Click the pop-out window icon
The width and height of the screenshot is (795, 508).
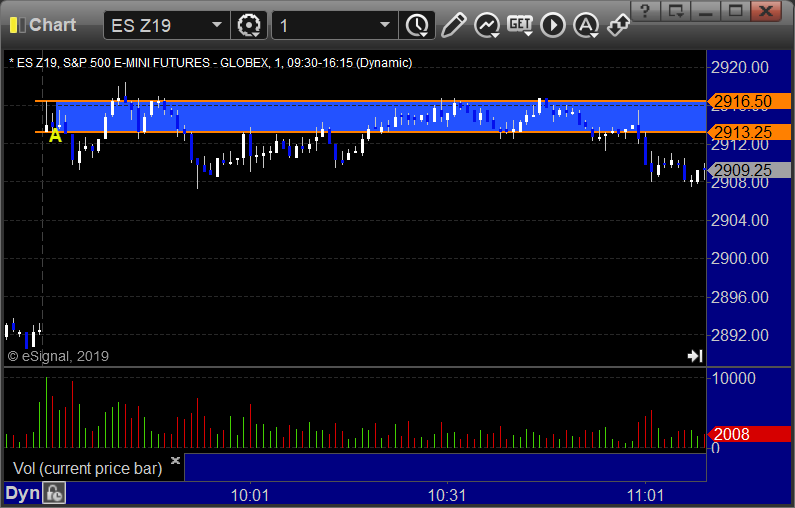click(675, 11)
